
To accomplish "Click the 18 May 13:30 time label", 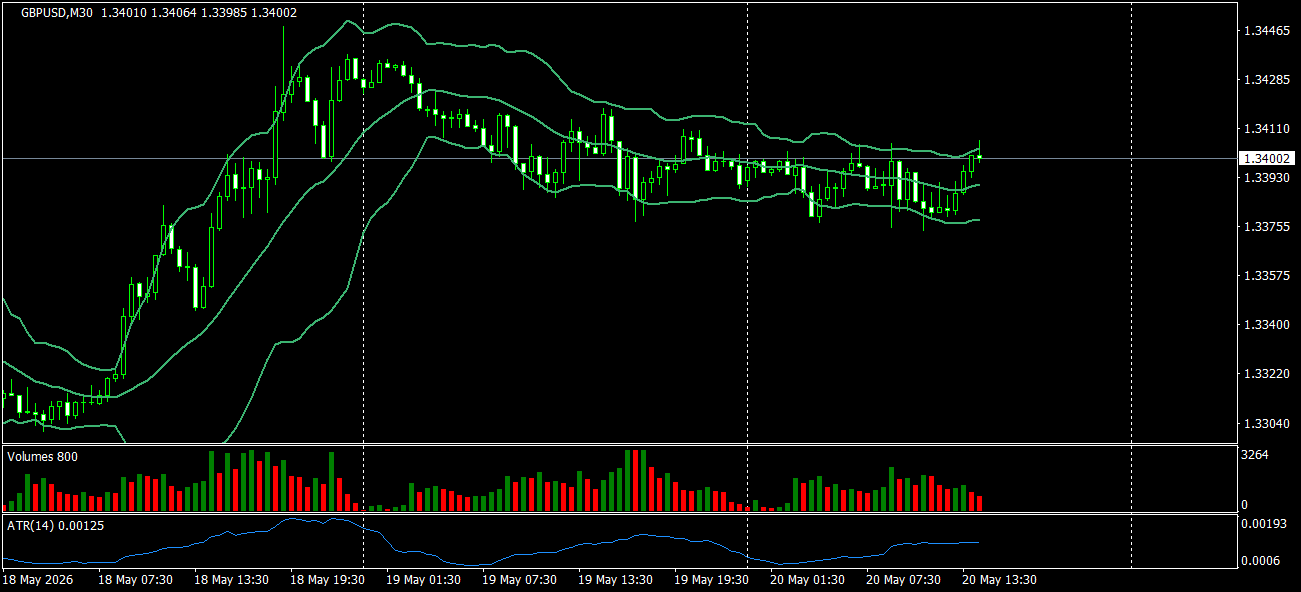I will [x=232, y=580].
